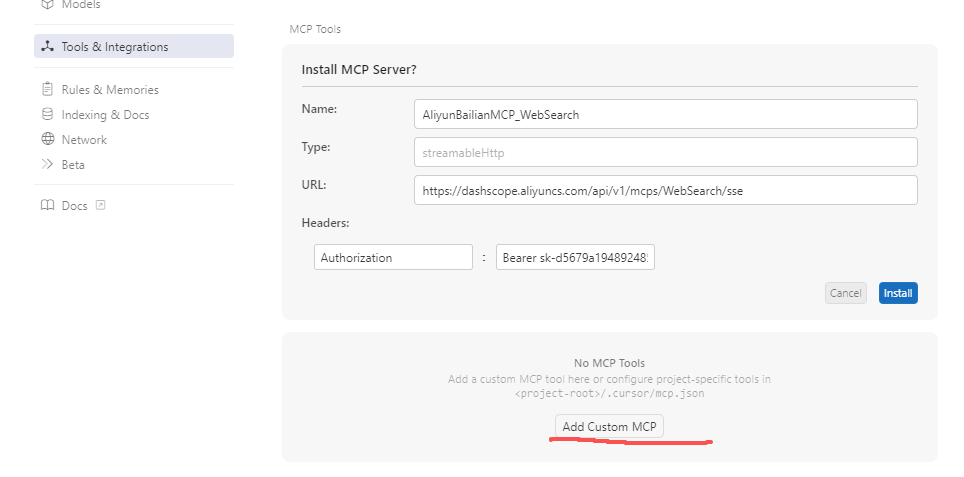The image size is (964, 477).
Task: Click the Docs book icon
Action: (x=47, y=205)
